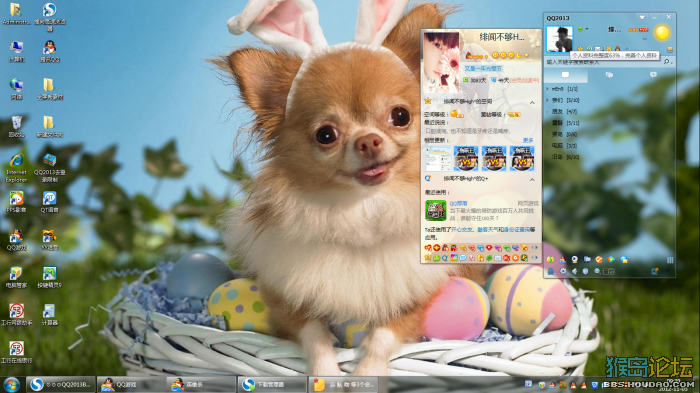The image size is (700, 393).
Task: Open first album screenshot thumbnail
Action: click(x=438, y=158)
